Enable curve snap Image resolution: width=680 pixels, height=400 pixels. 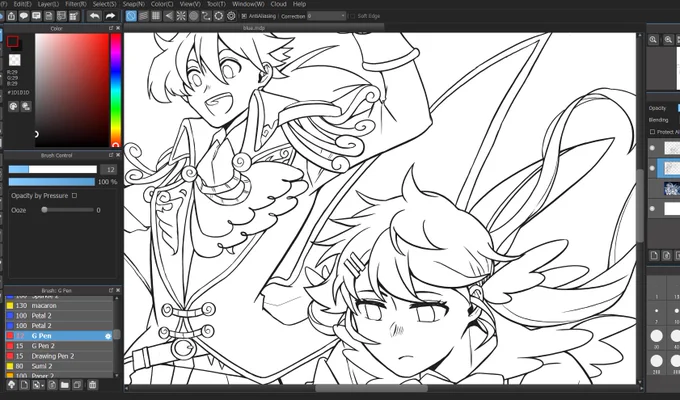pos(206,16)
